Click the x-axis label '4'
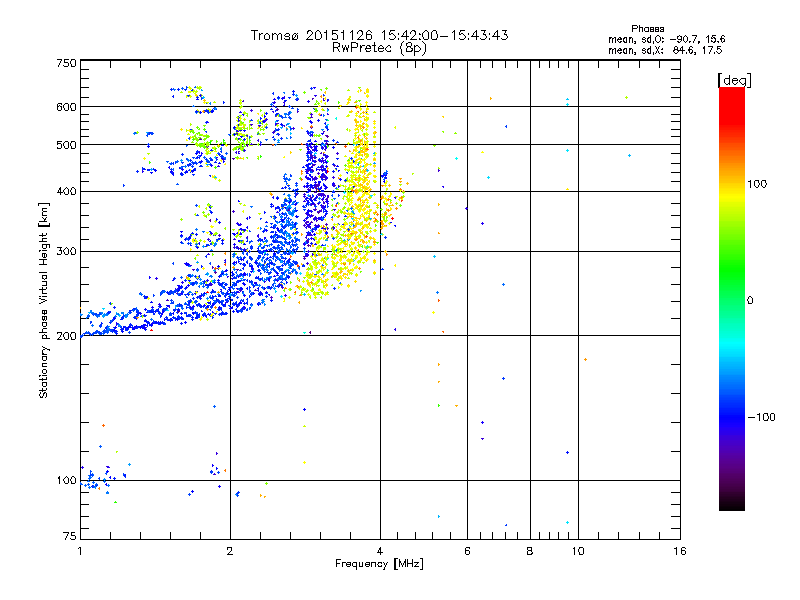 click(380, 551)
